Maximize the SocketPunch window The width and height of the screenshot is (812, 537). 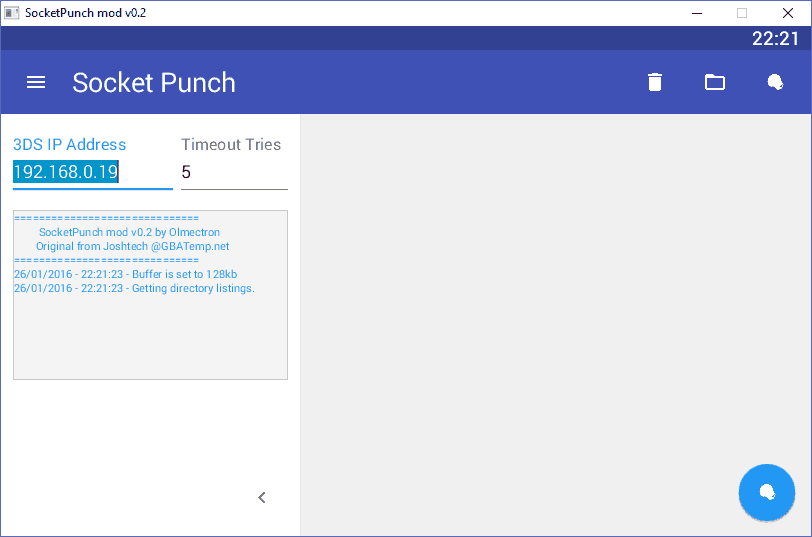742,13
